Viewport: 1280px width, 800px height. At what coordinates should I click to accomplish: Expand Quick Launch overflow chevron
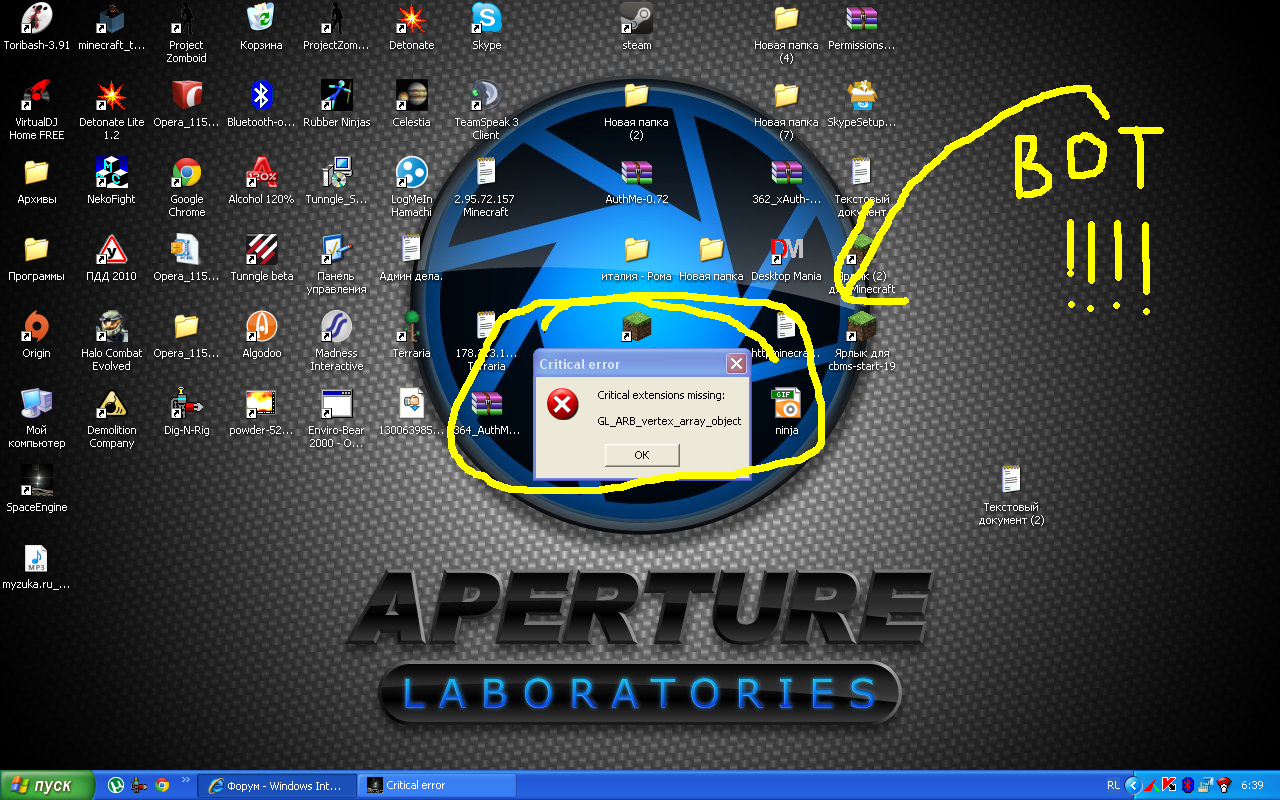click(186, 779)
